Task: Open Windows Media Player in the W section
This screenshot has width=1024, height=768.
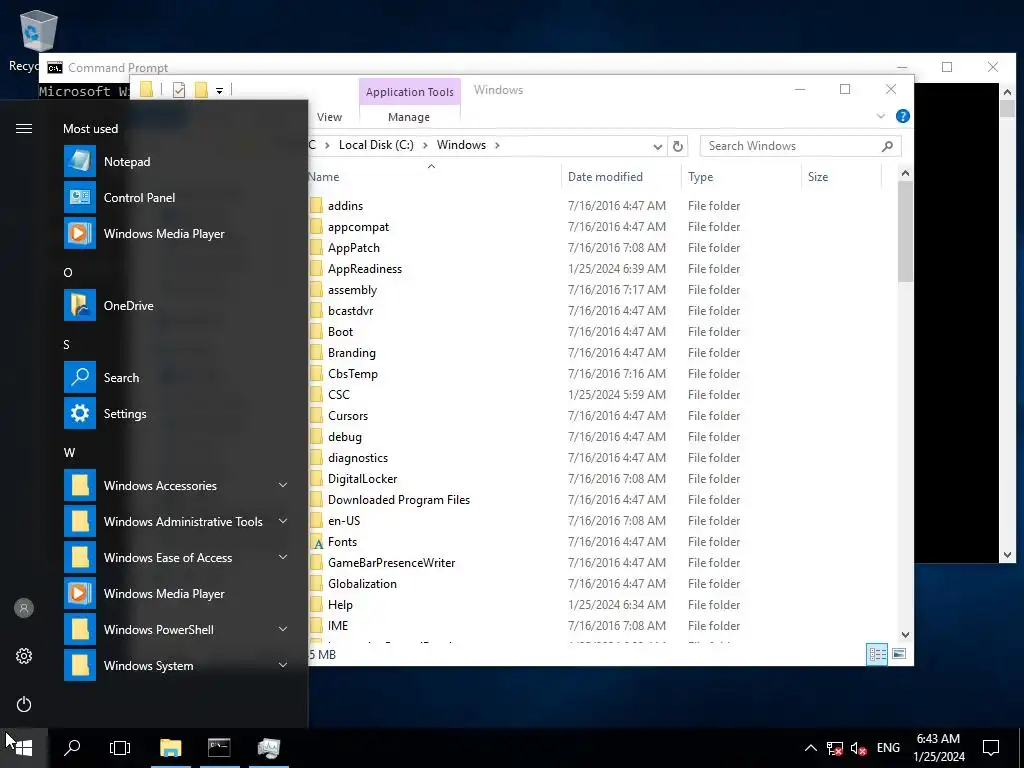Action: pos(176,594)
